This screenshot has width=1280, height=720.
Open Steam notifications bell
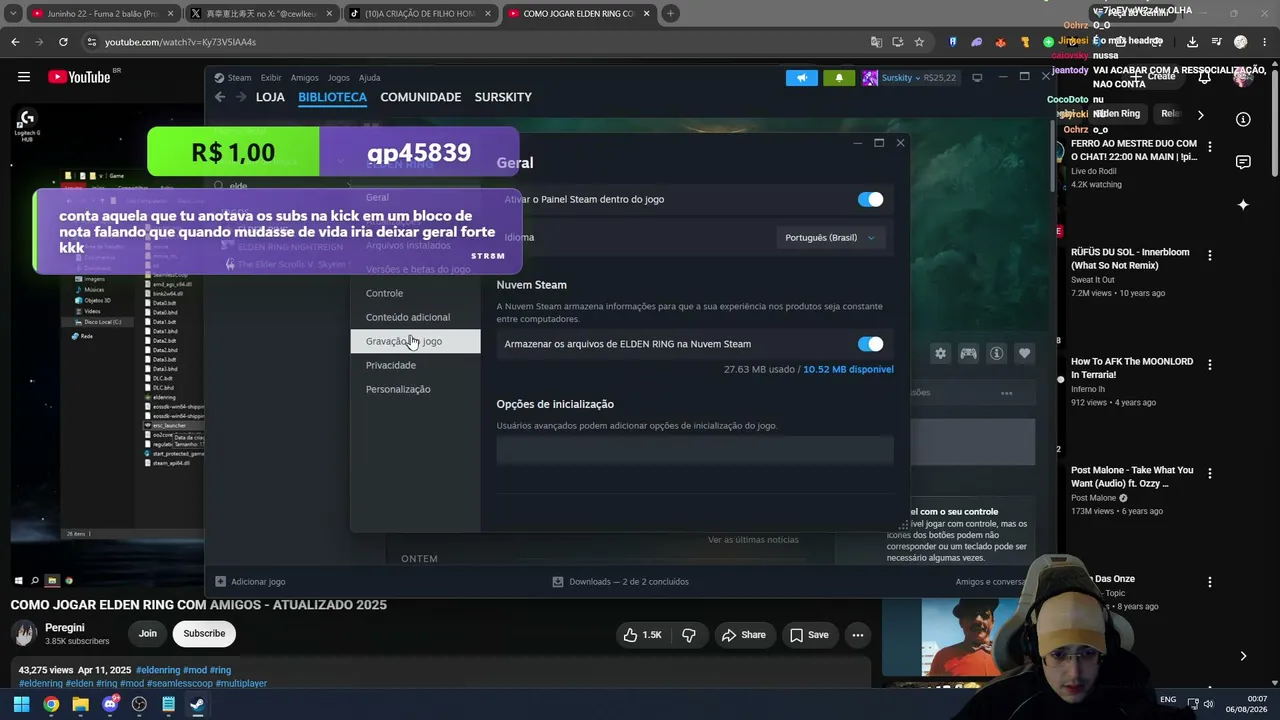coord(839,77)
